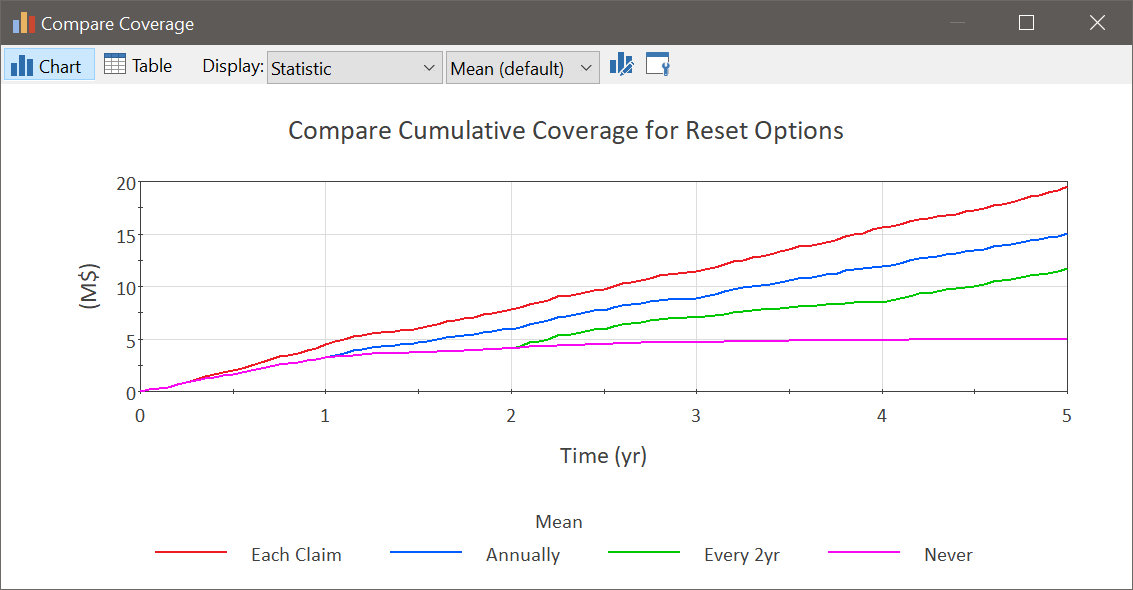Click the x-axis value 4
Screen dimensions: 1133x590
tap(882, 416)
